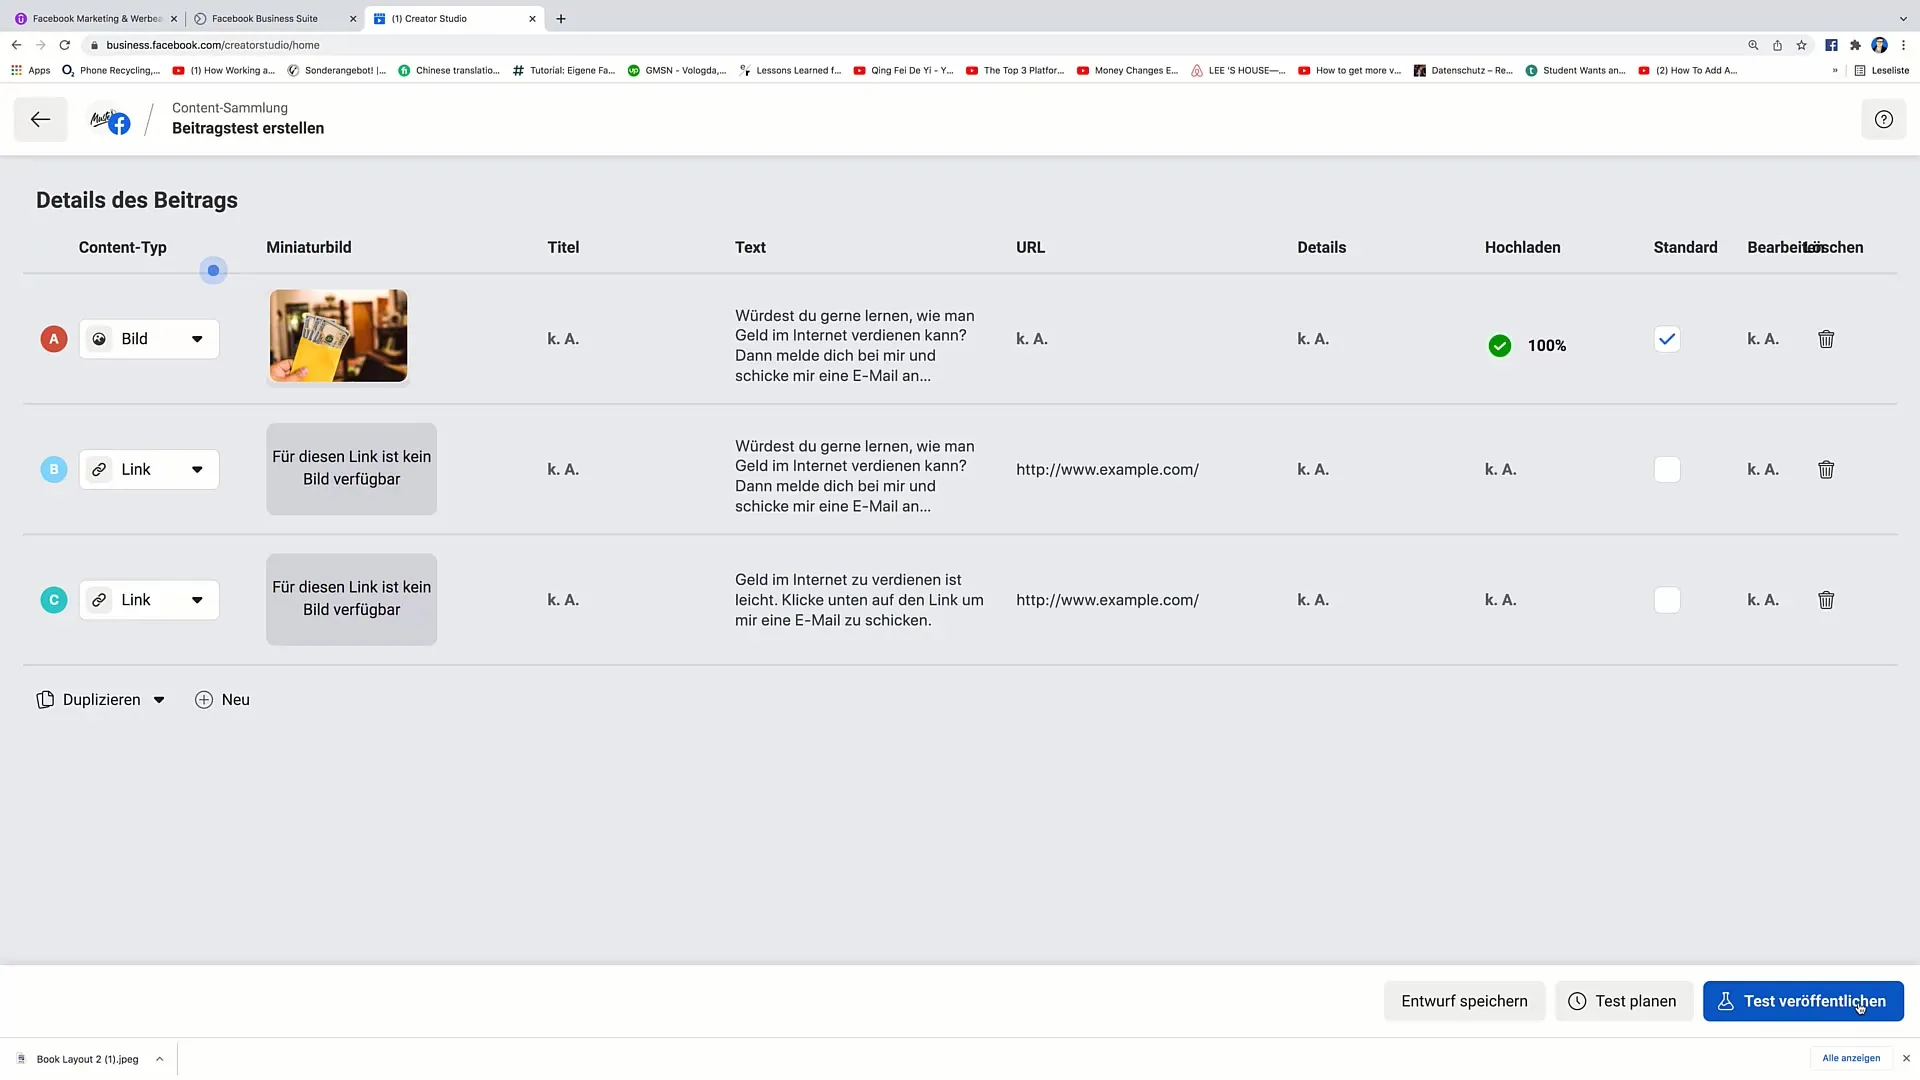The height and width of the screenshot is (1080, 1920).
Task: Enable the Standard checkmark for row A
Action: 1668,339
